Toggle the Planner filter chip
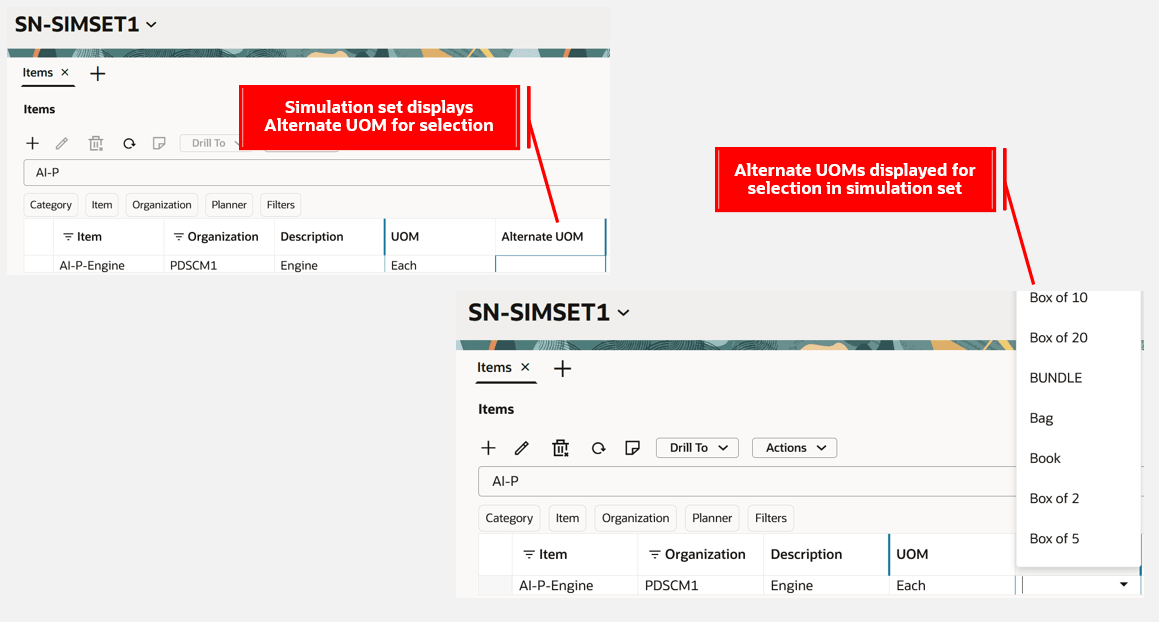 712,518
